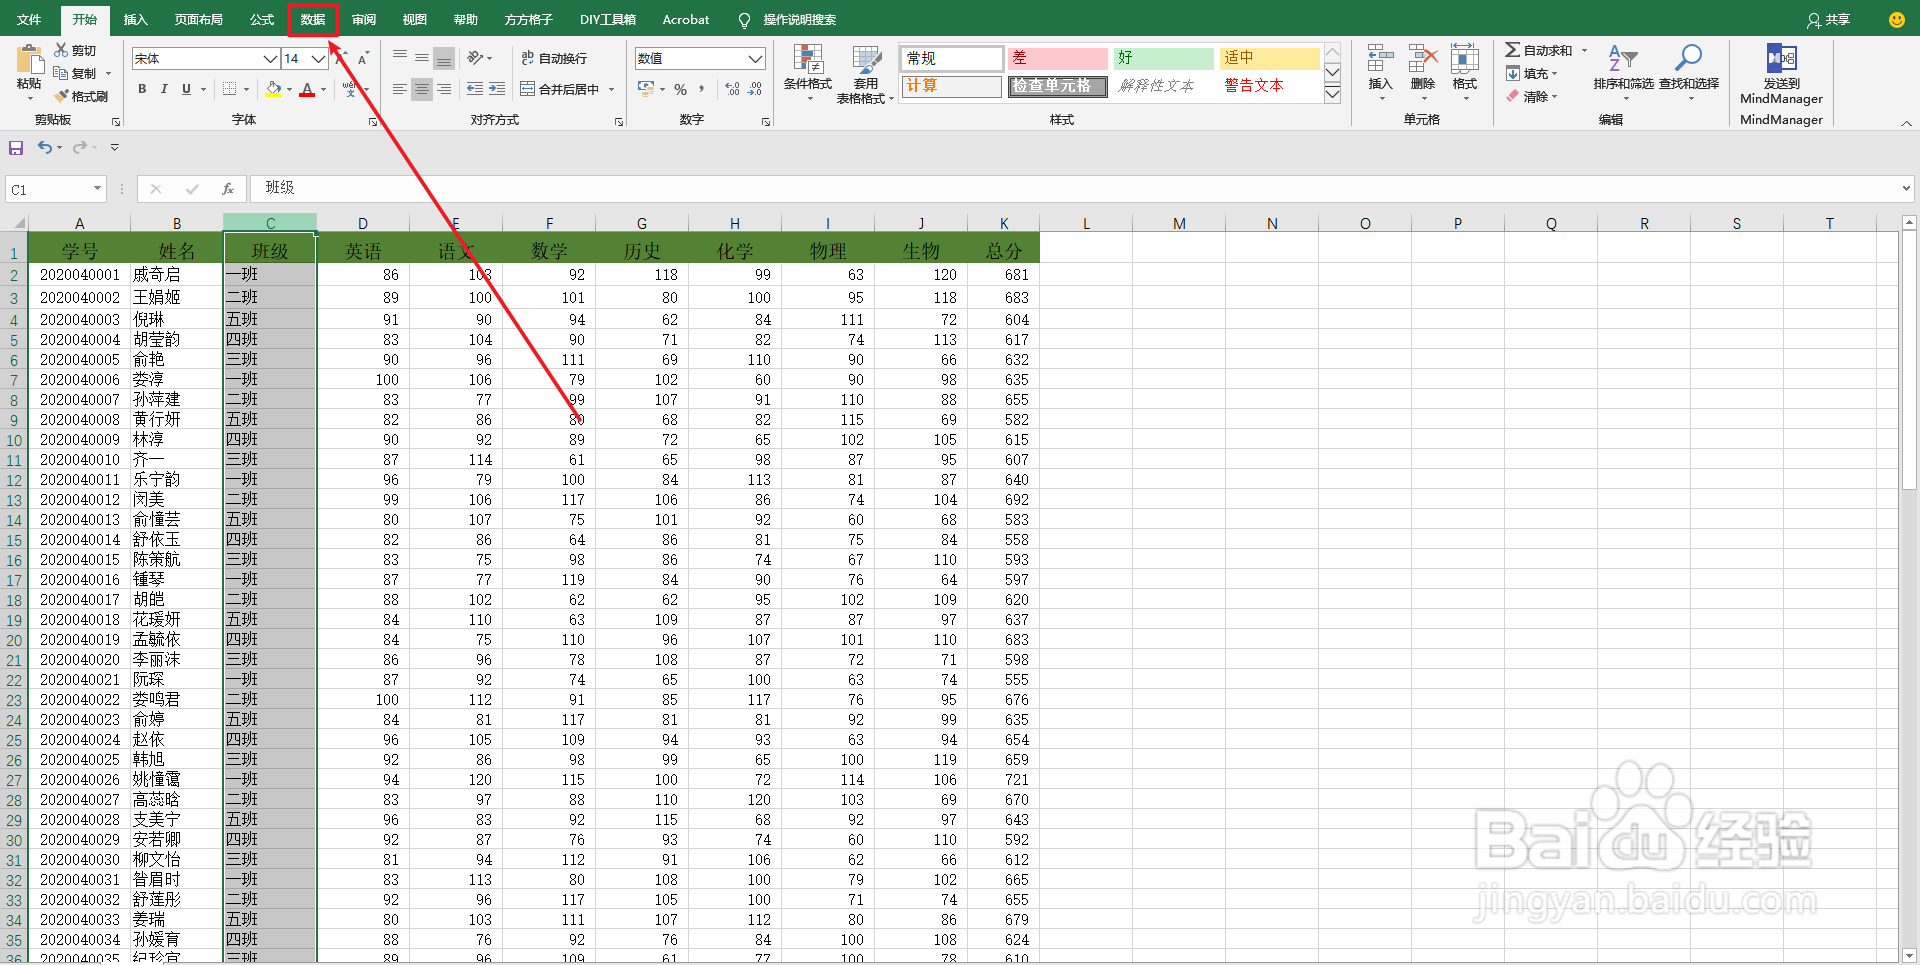Toggle Wrap Text (自动换行)

554,58
